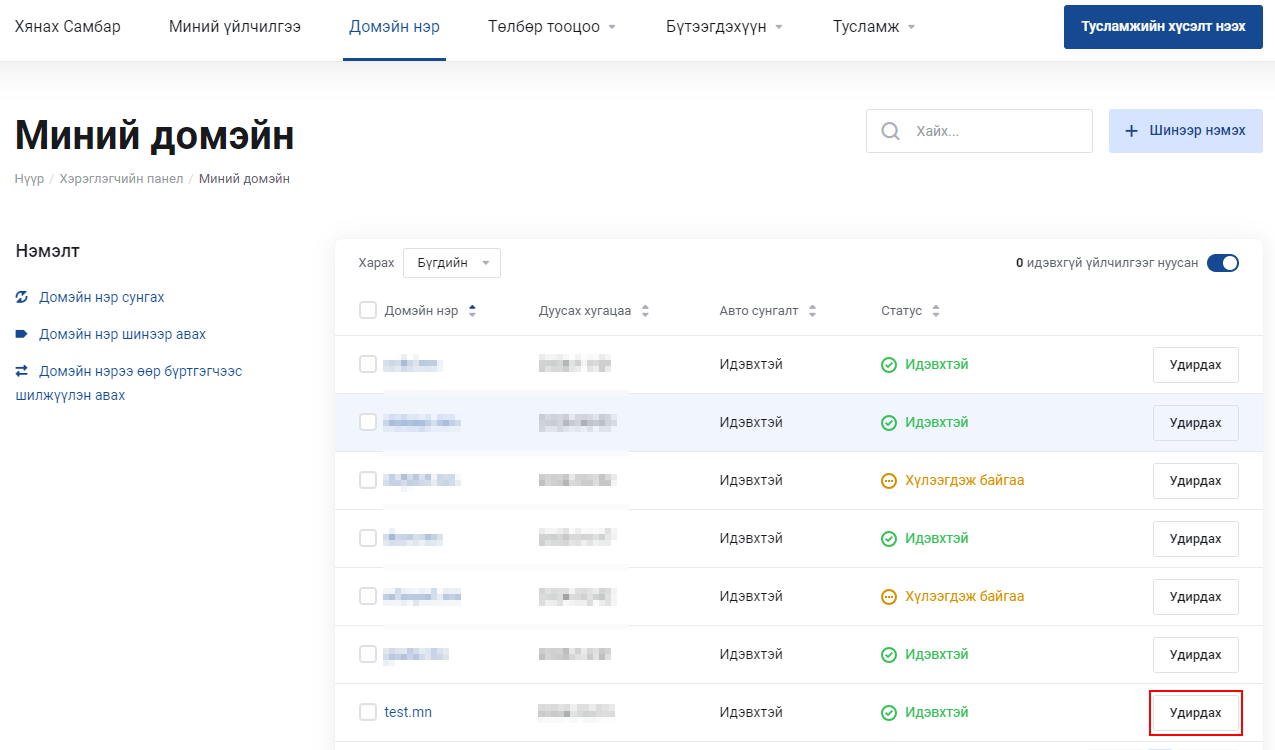Expand the Төлбөр тооцоо menu

point(552,27)
